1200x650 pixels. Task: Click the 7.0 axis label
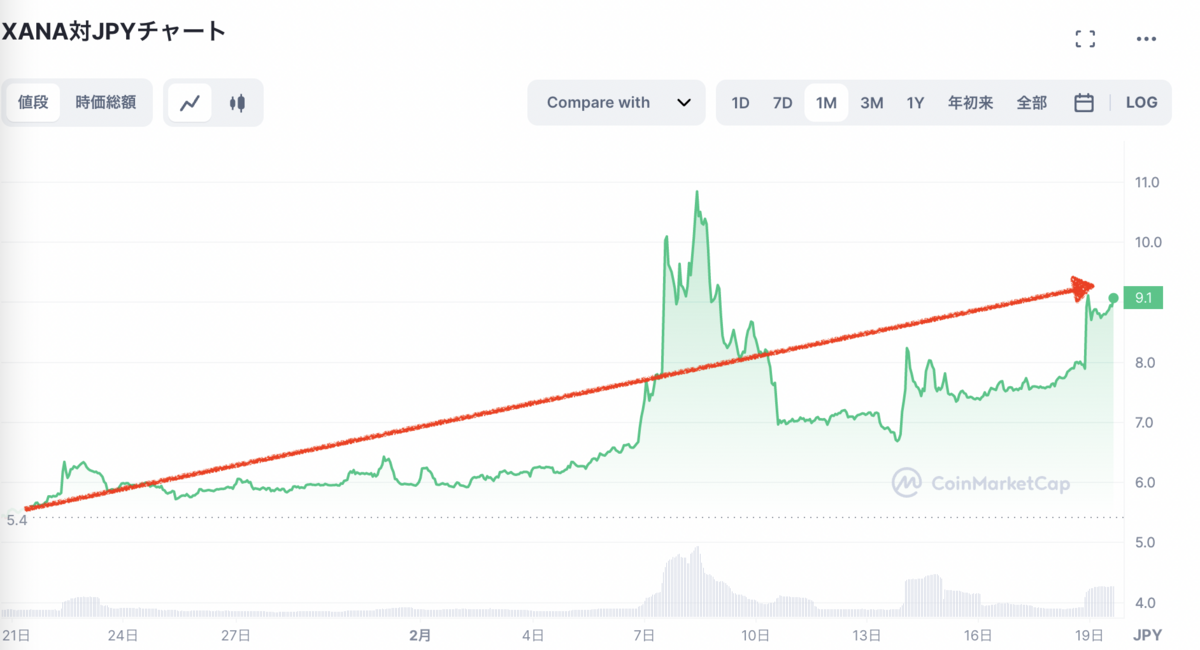[1146, 422]
